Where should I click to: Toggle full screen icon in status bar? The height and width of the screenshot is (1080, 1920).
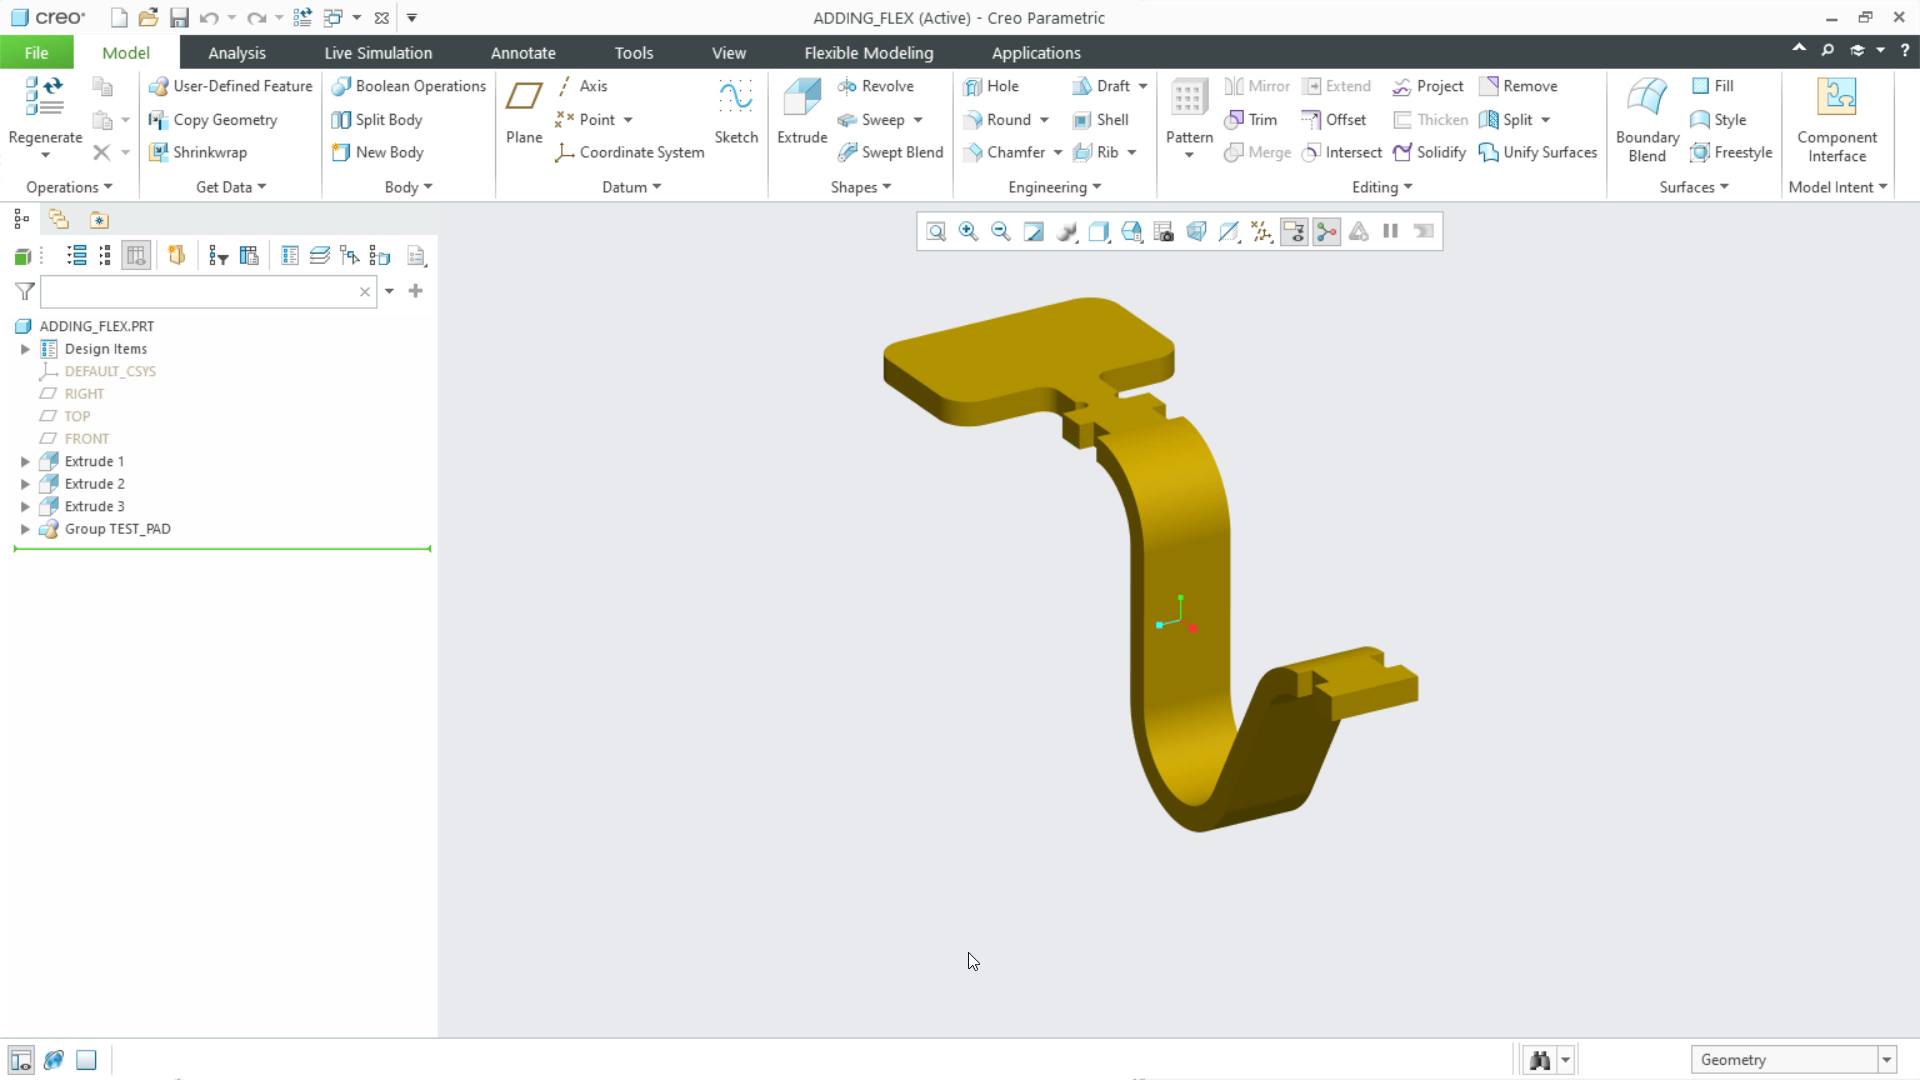coord(87,1060)
